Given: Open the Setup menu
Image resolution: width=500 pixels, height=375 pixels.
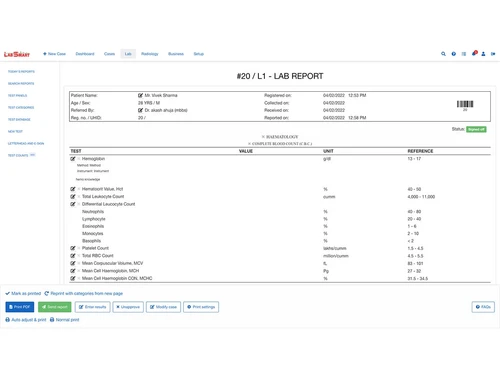Looking at the screenshot, I should 199,54.
